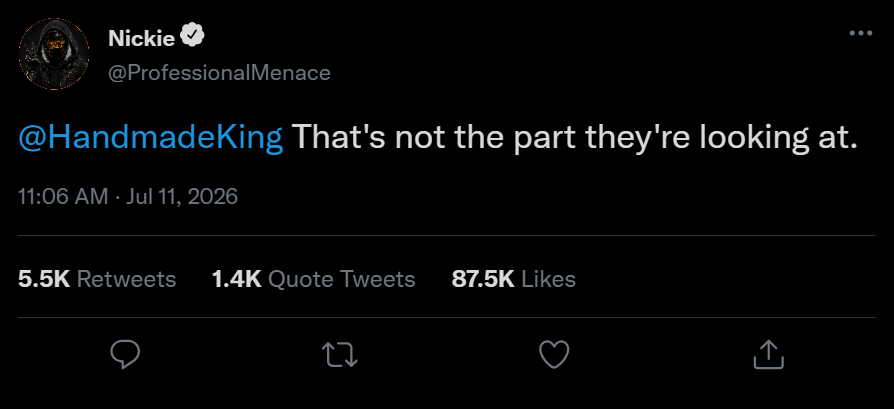894x409 pixels.
Task: Click the Jul 11, 2026 date
Action: point(182,197)
